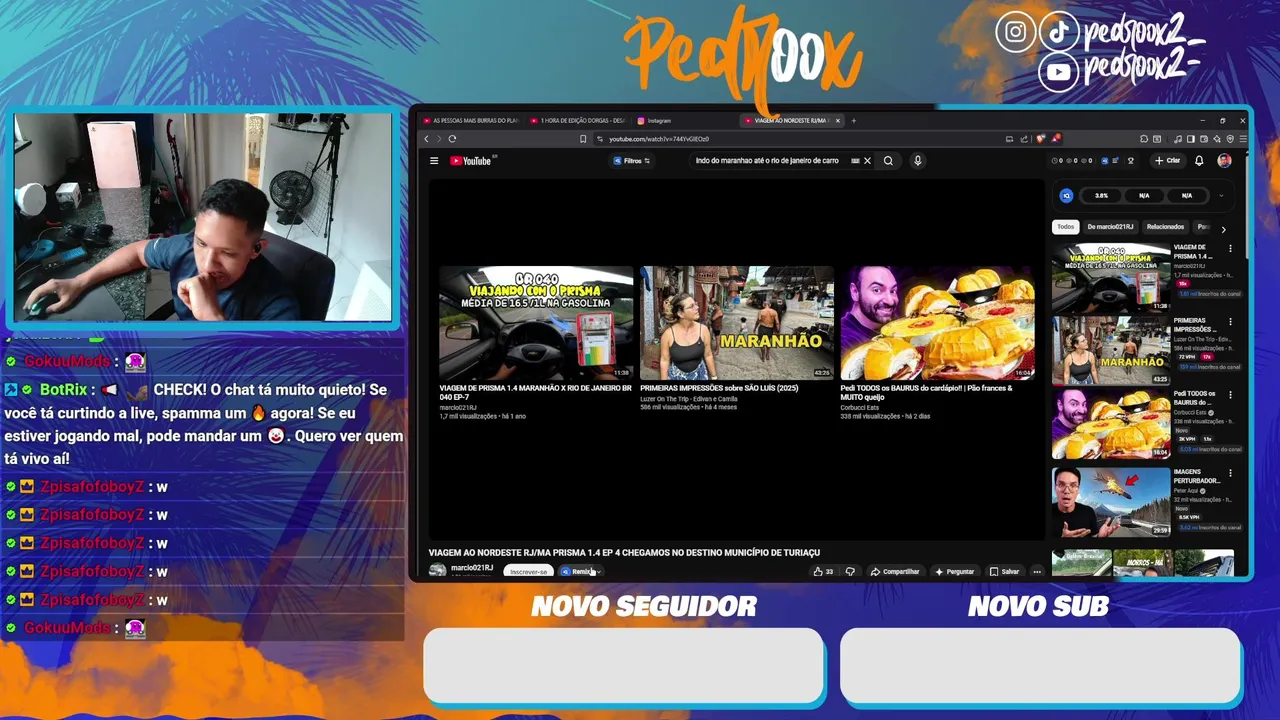
Task: Open options for VIAGEM DE PRISMA suggestion
Action: tap(1230, 249)
